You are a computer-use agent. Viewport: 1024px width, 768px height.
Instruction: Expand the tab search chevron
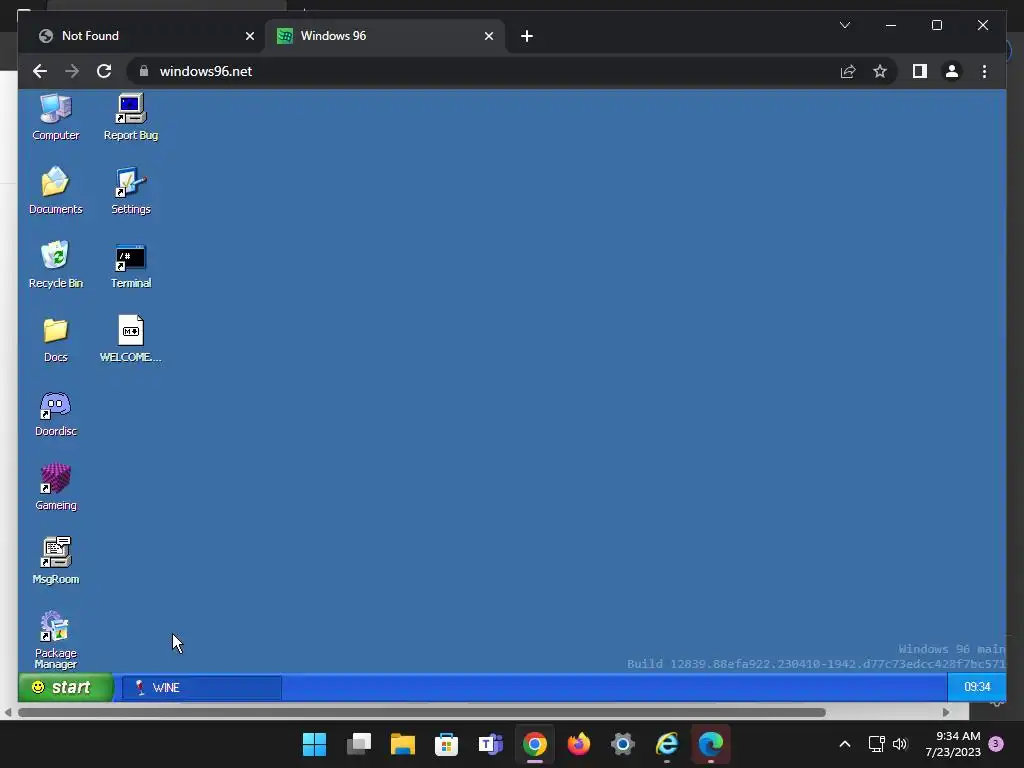point(844,25)
